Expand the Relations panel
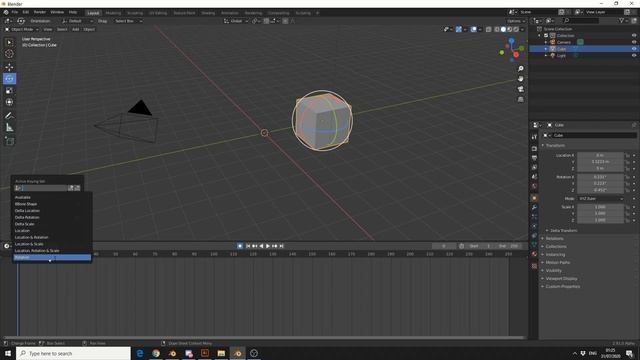Image resolution: width=640 pixels, height=360 pixels. 554,238
